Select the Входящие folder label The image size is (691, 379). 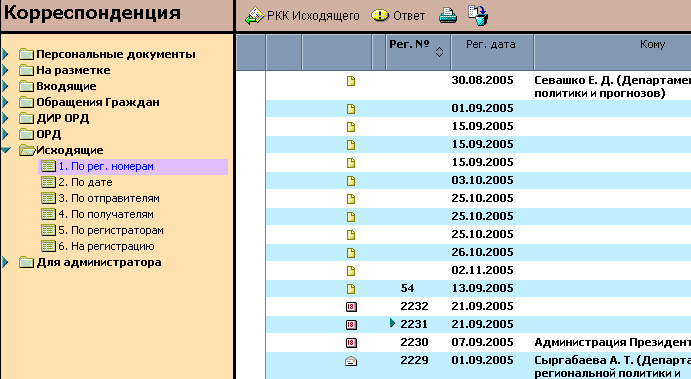(x=66, y=86)
